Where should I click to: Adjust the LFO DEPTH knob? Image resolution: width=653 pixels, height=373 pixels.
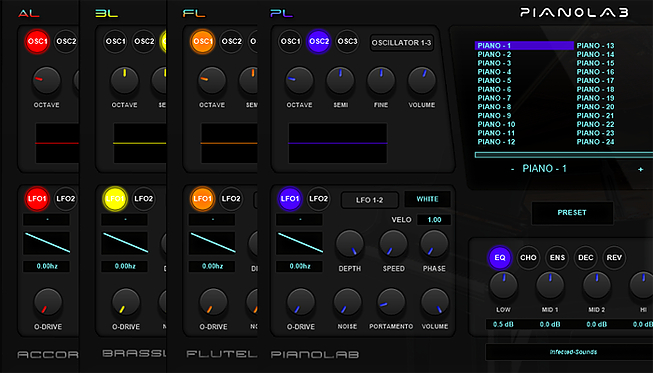coord(350,244)
